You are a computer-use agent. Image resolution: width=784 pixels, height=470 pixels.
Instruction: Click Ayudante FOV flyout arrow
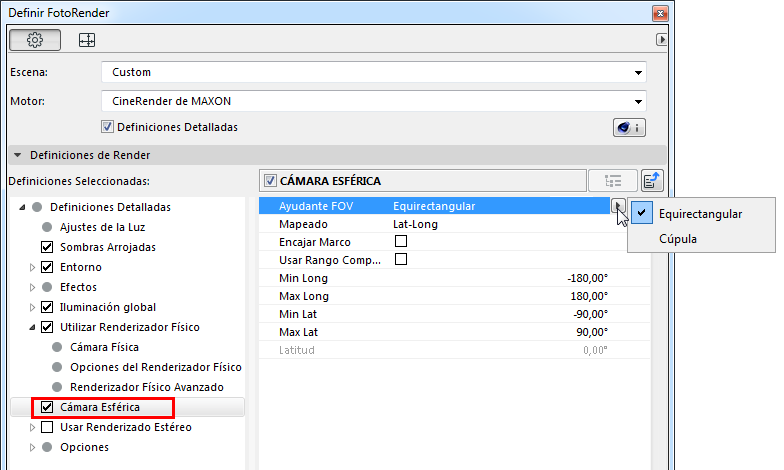(618, 206)
